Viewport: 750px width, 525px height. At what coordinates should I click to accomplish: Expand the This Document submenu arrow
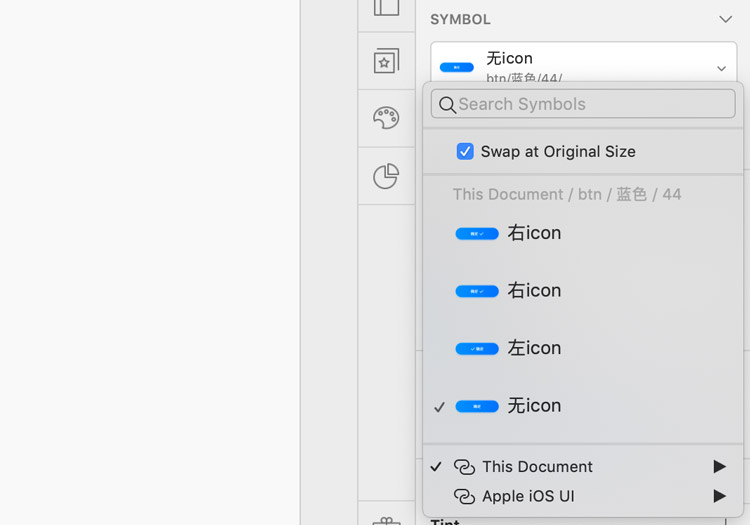click(719, 467)
